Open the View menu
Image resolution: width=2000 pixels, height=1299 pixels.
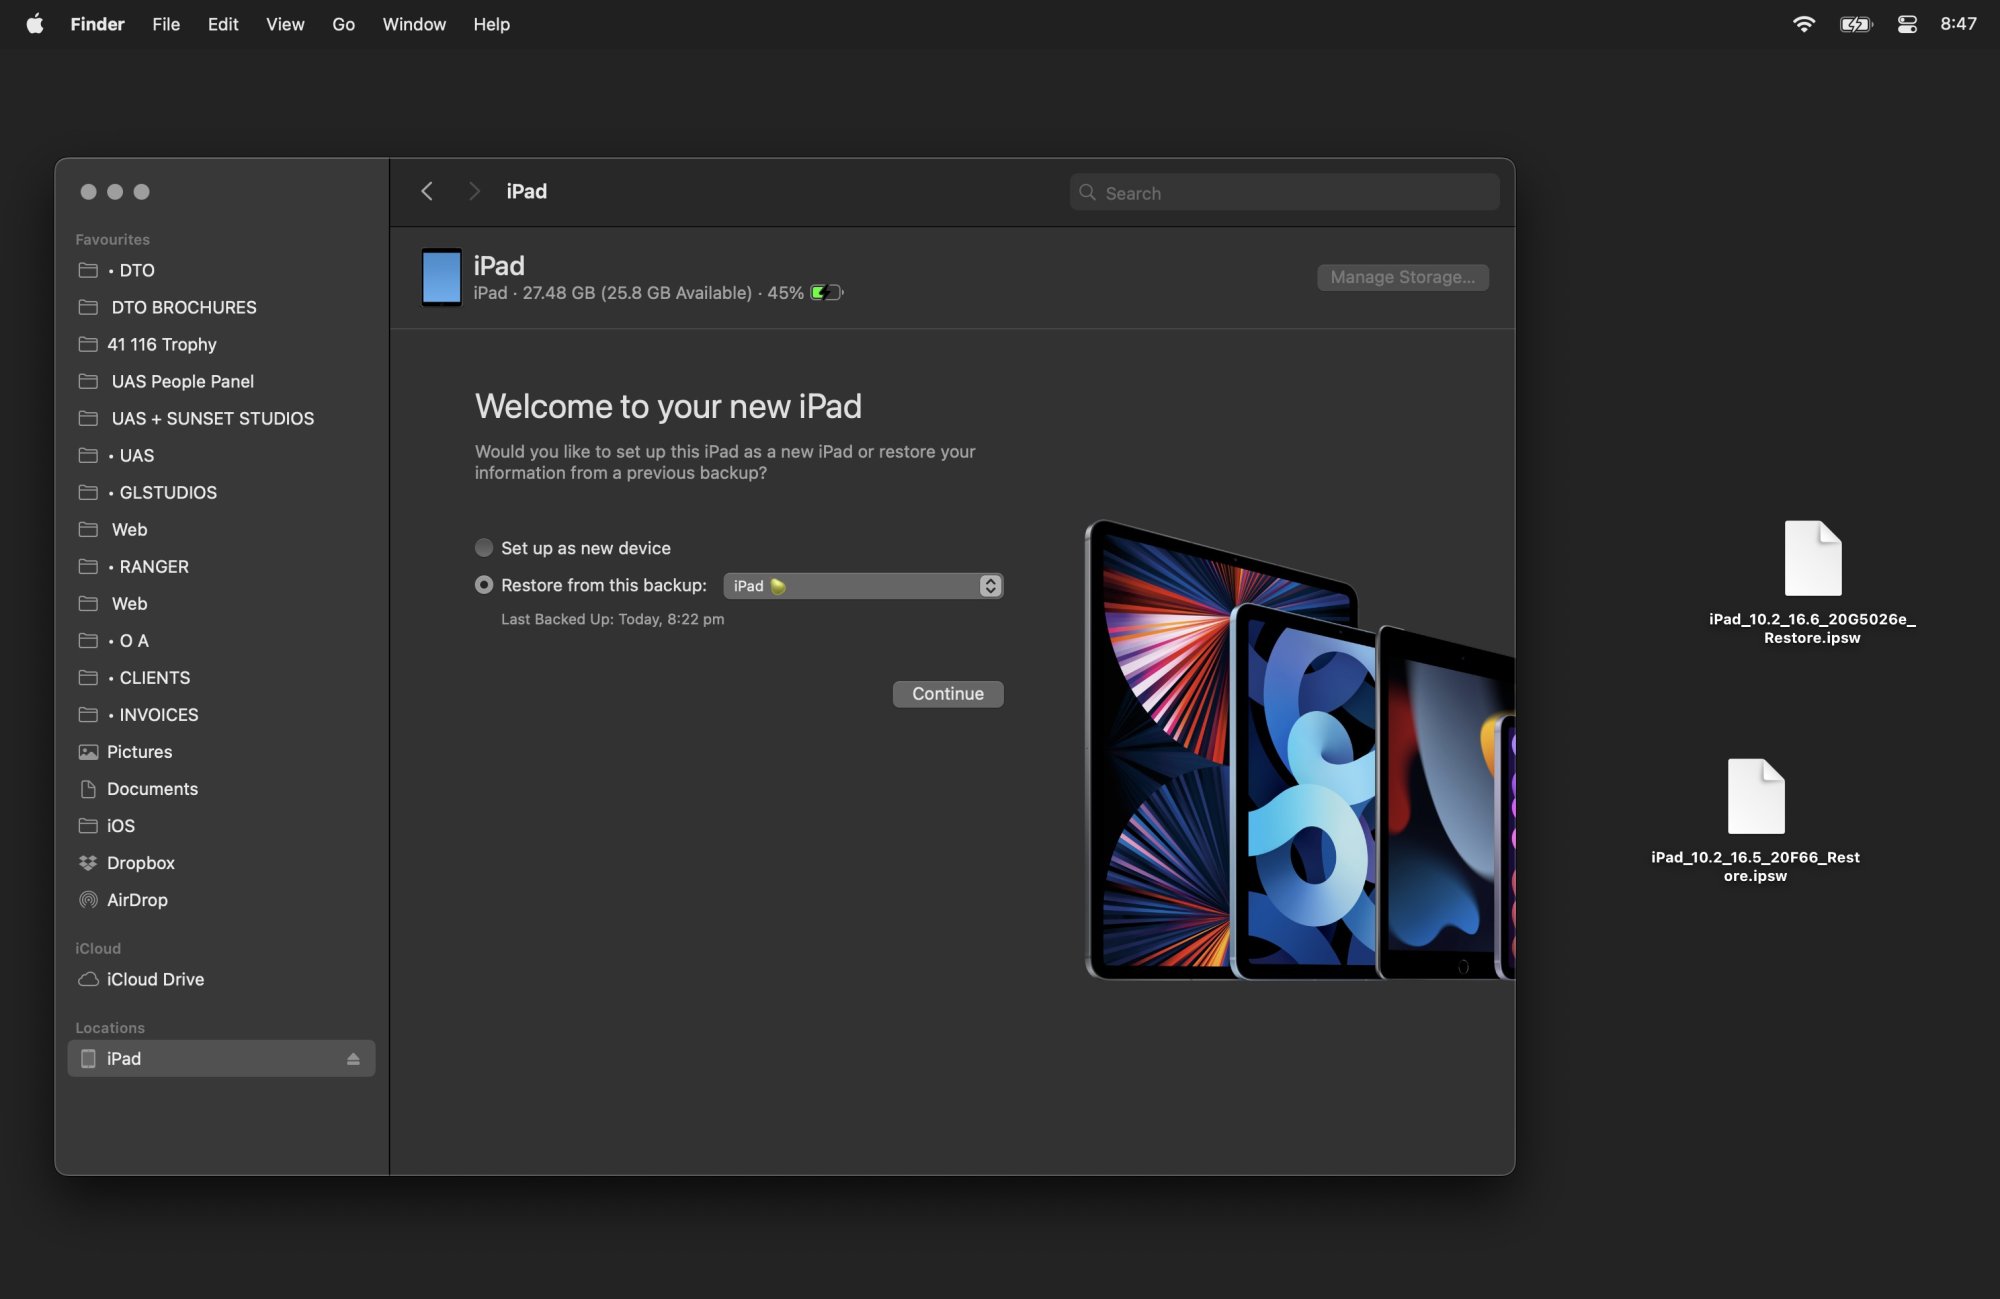pyautogui.click(x=285, y=24)
